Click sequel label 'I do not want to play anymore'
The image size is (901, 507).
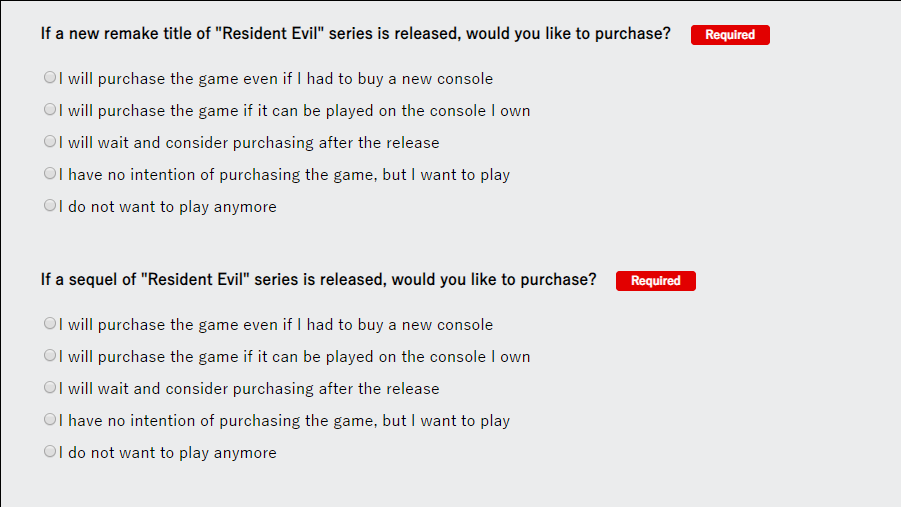click(168, 453)
